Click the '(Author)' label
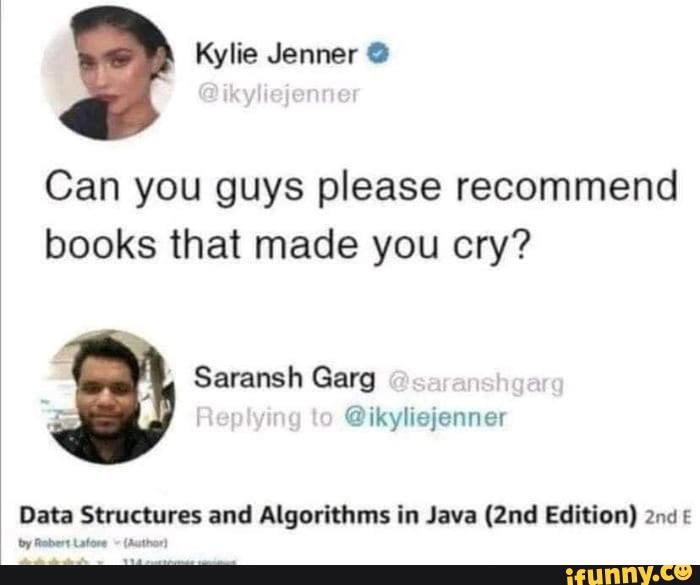Screen dimensions: 700x585 [x=146, y=543]
